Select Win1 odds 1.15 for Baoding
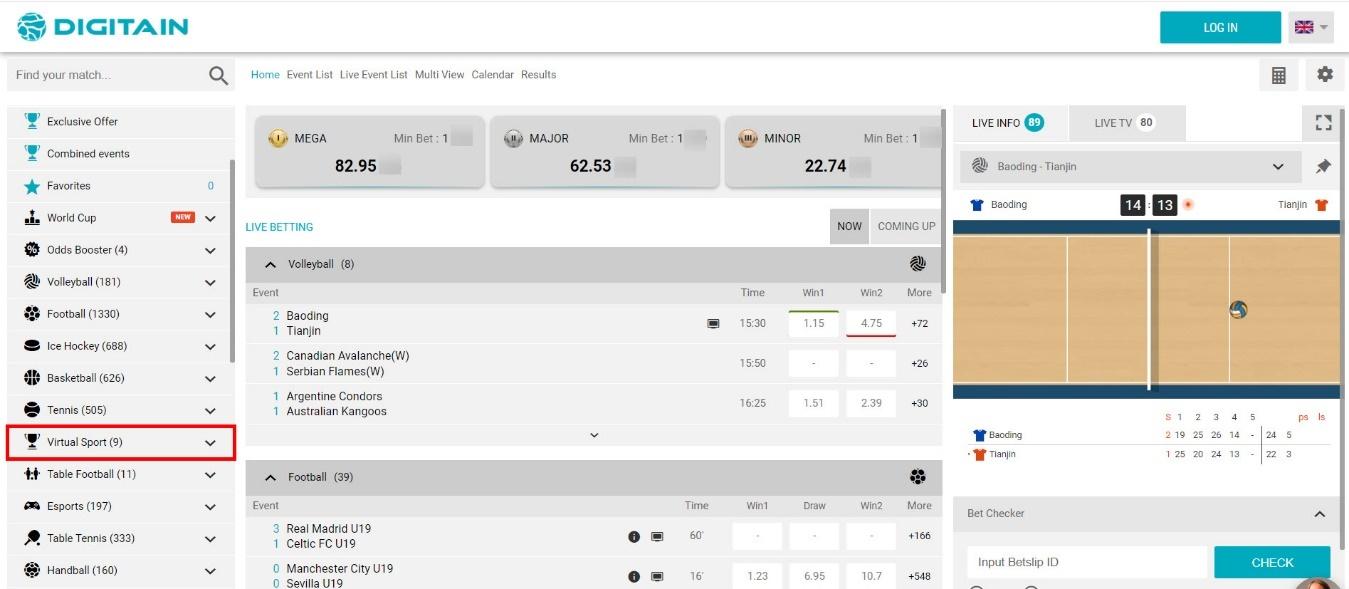 813,324
